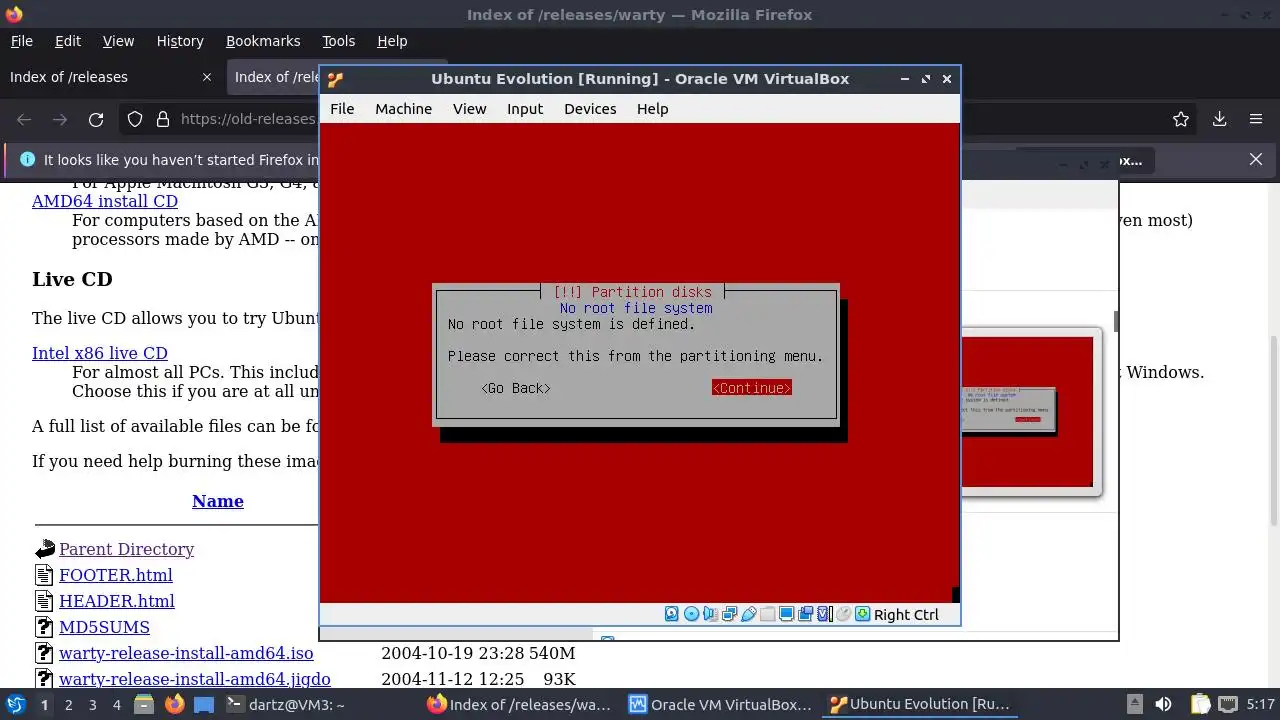The height and width of the screenshot is (720, 1280).
Task: Switch to the dartz@VM3 terminal taskbar entry
Action: click(285, 704)
